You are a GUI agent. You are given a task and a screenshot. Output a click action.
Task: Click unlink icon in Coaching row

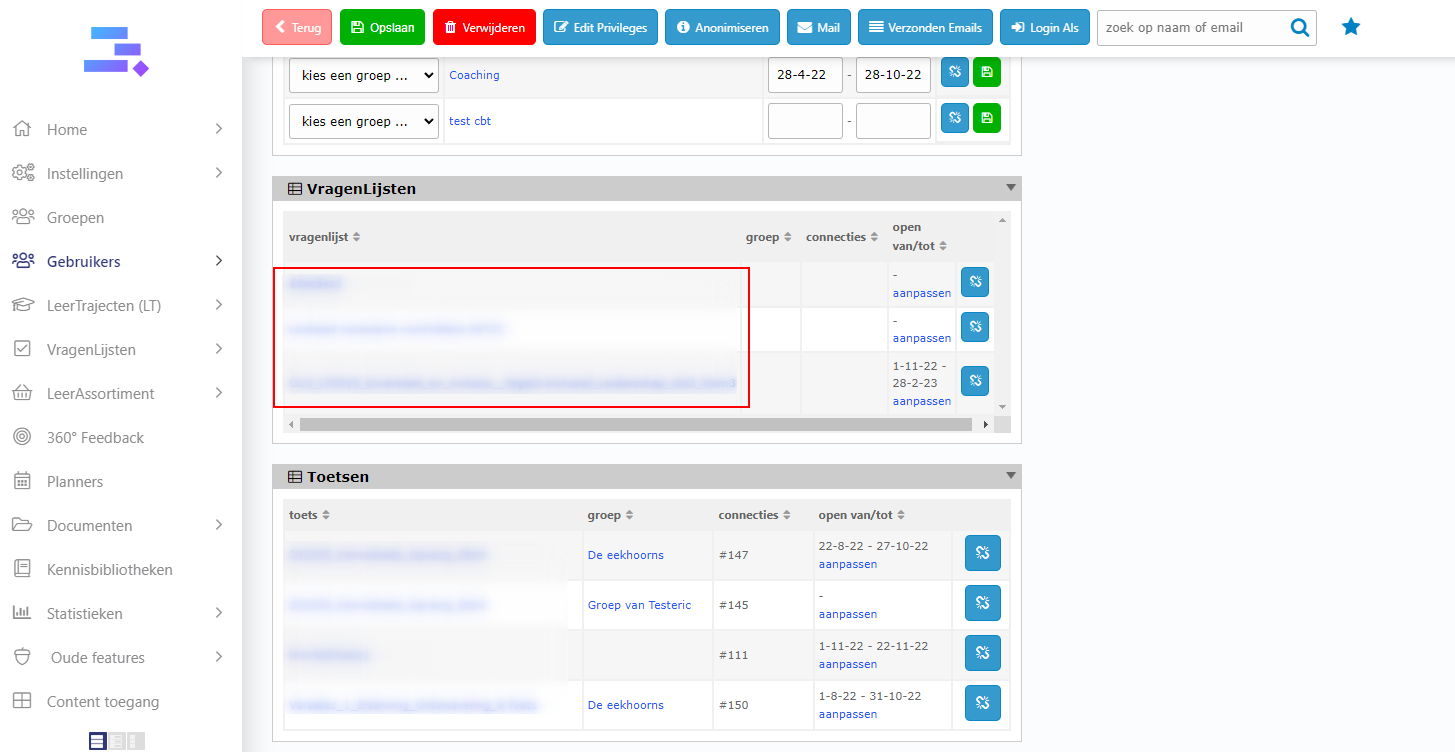click(954, 73)
